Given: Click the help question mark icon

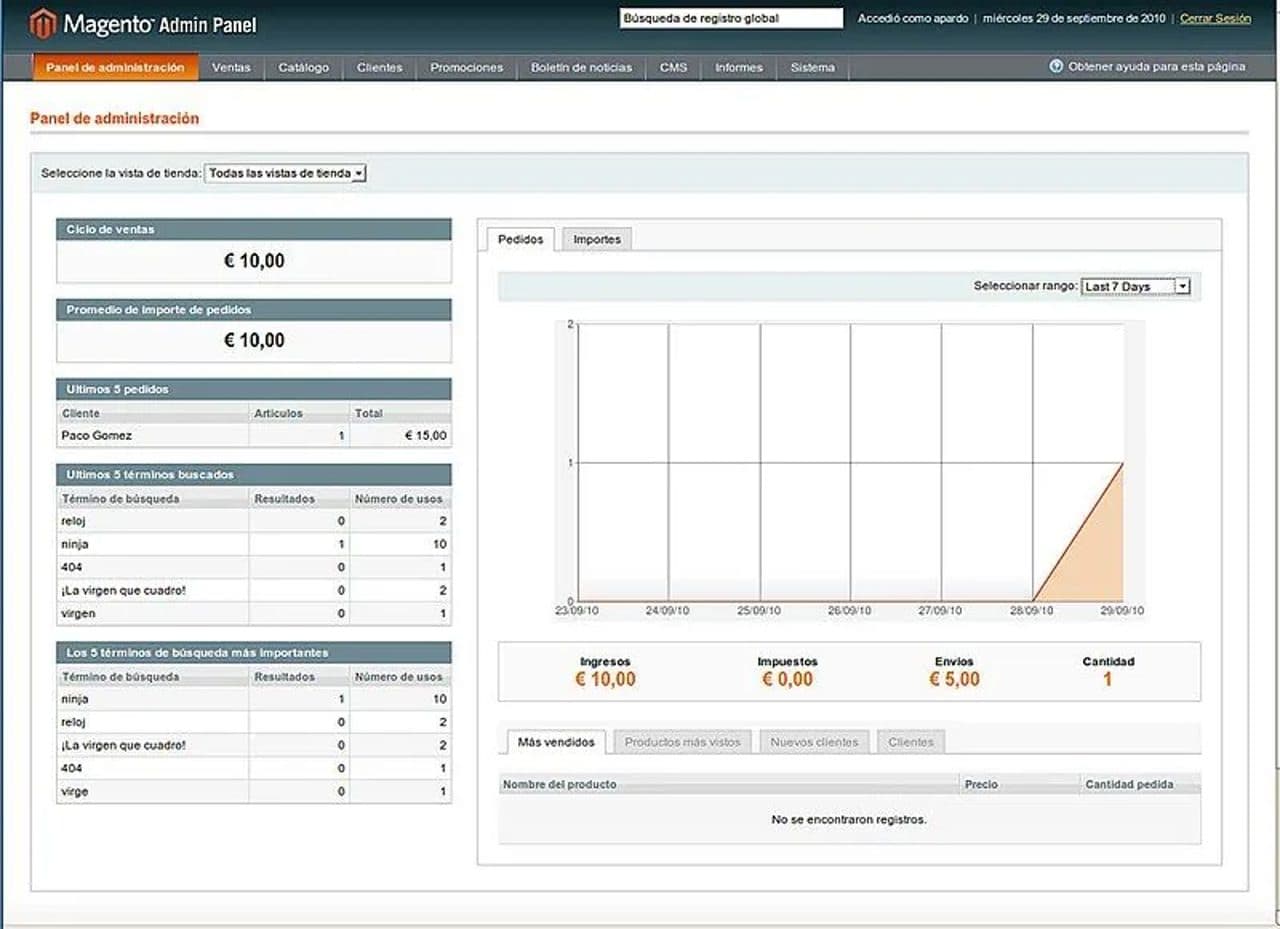Looking at the screenshot, I should pos(1056,66).
